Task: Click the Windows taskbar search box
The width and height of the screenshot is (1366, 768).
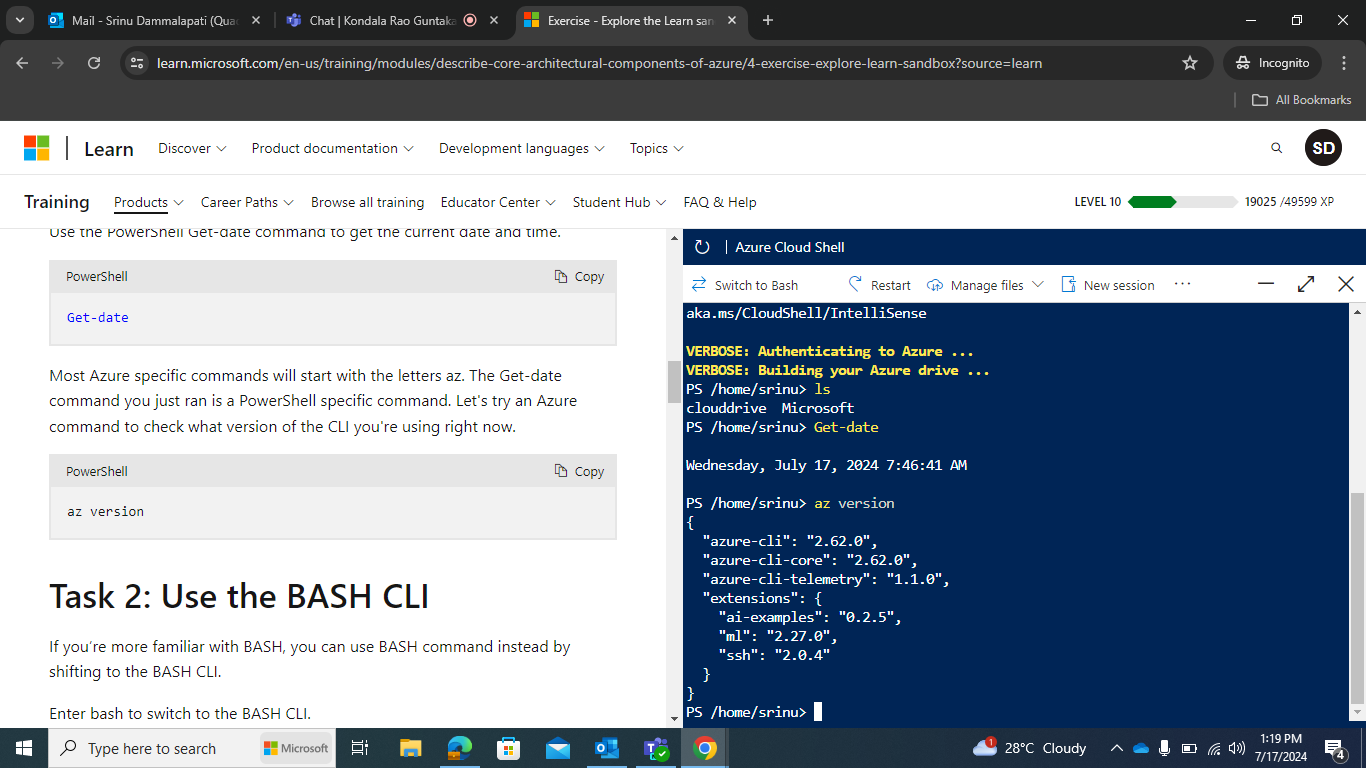Action: pos(191,748)
